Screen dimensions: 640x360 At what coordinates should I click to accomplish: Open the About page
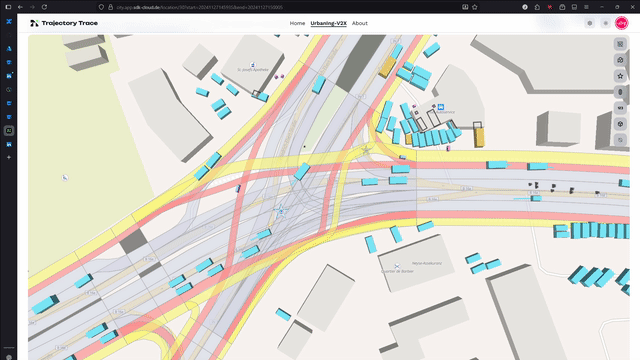tap(360, 23)
